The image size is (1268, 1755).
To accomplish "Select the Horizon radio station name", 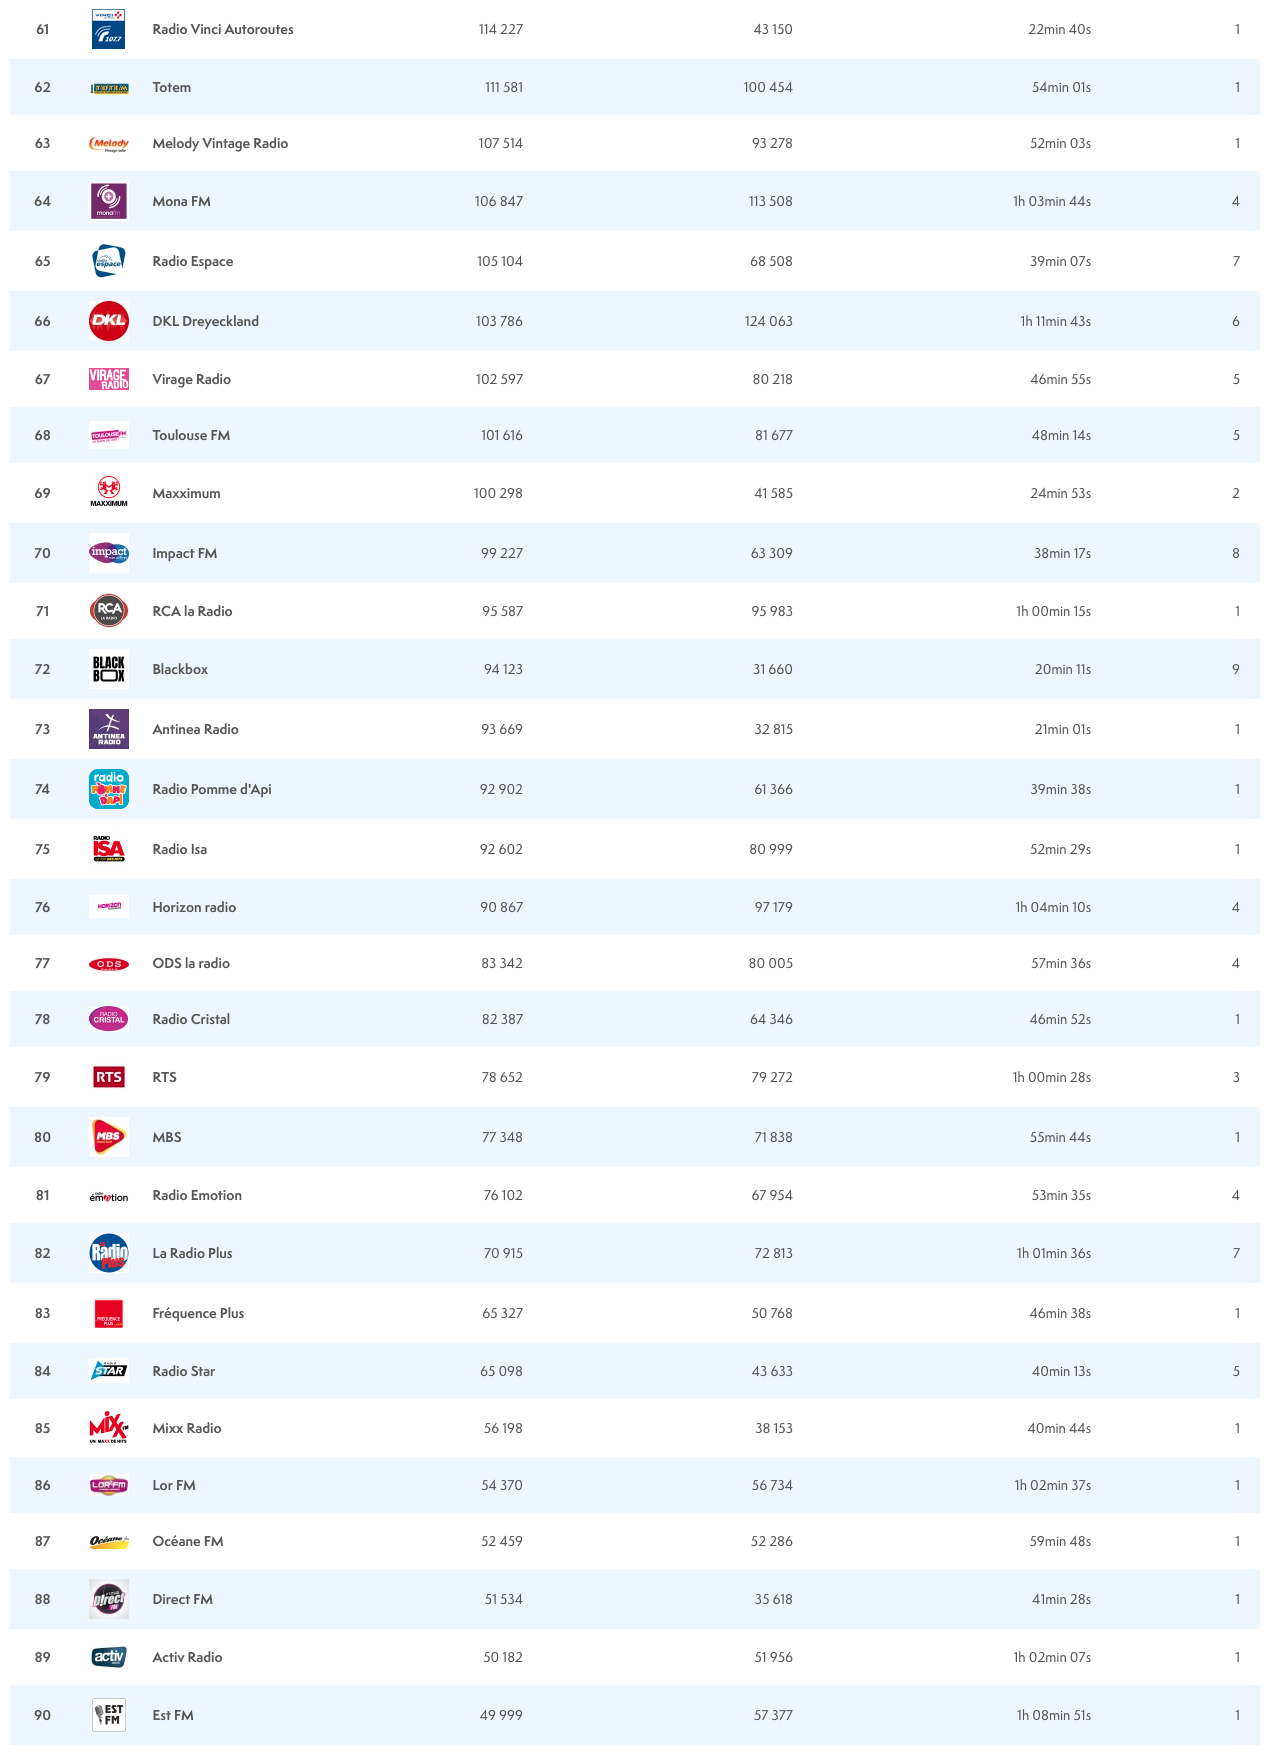I will click(x=194, y=907).
